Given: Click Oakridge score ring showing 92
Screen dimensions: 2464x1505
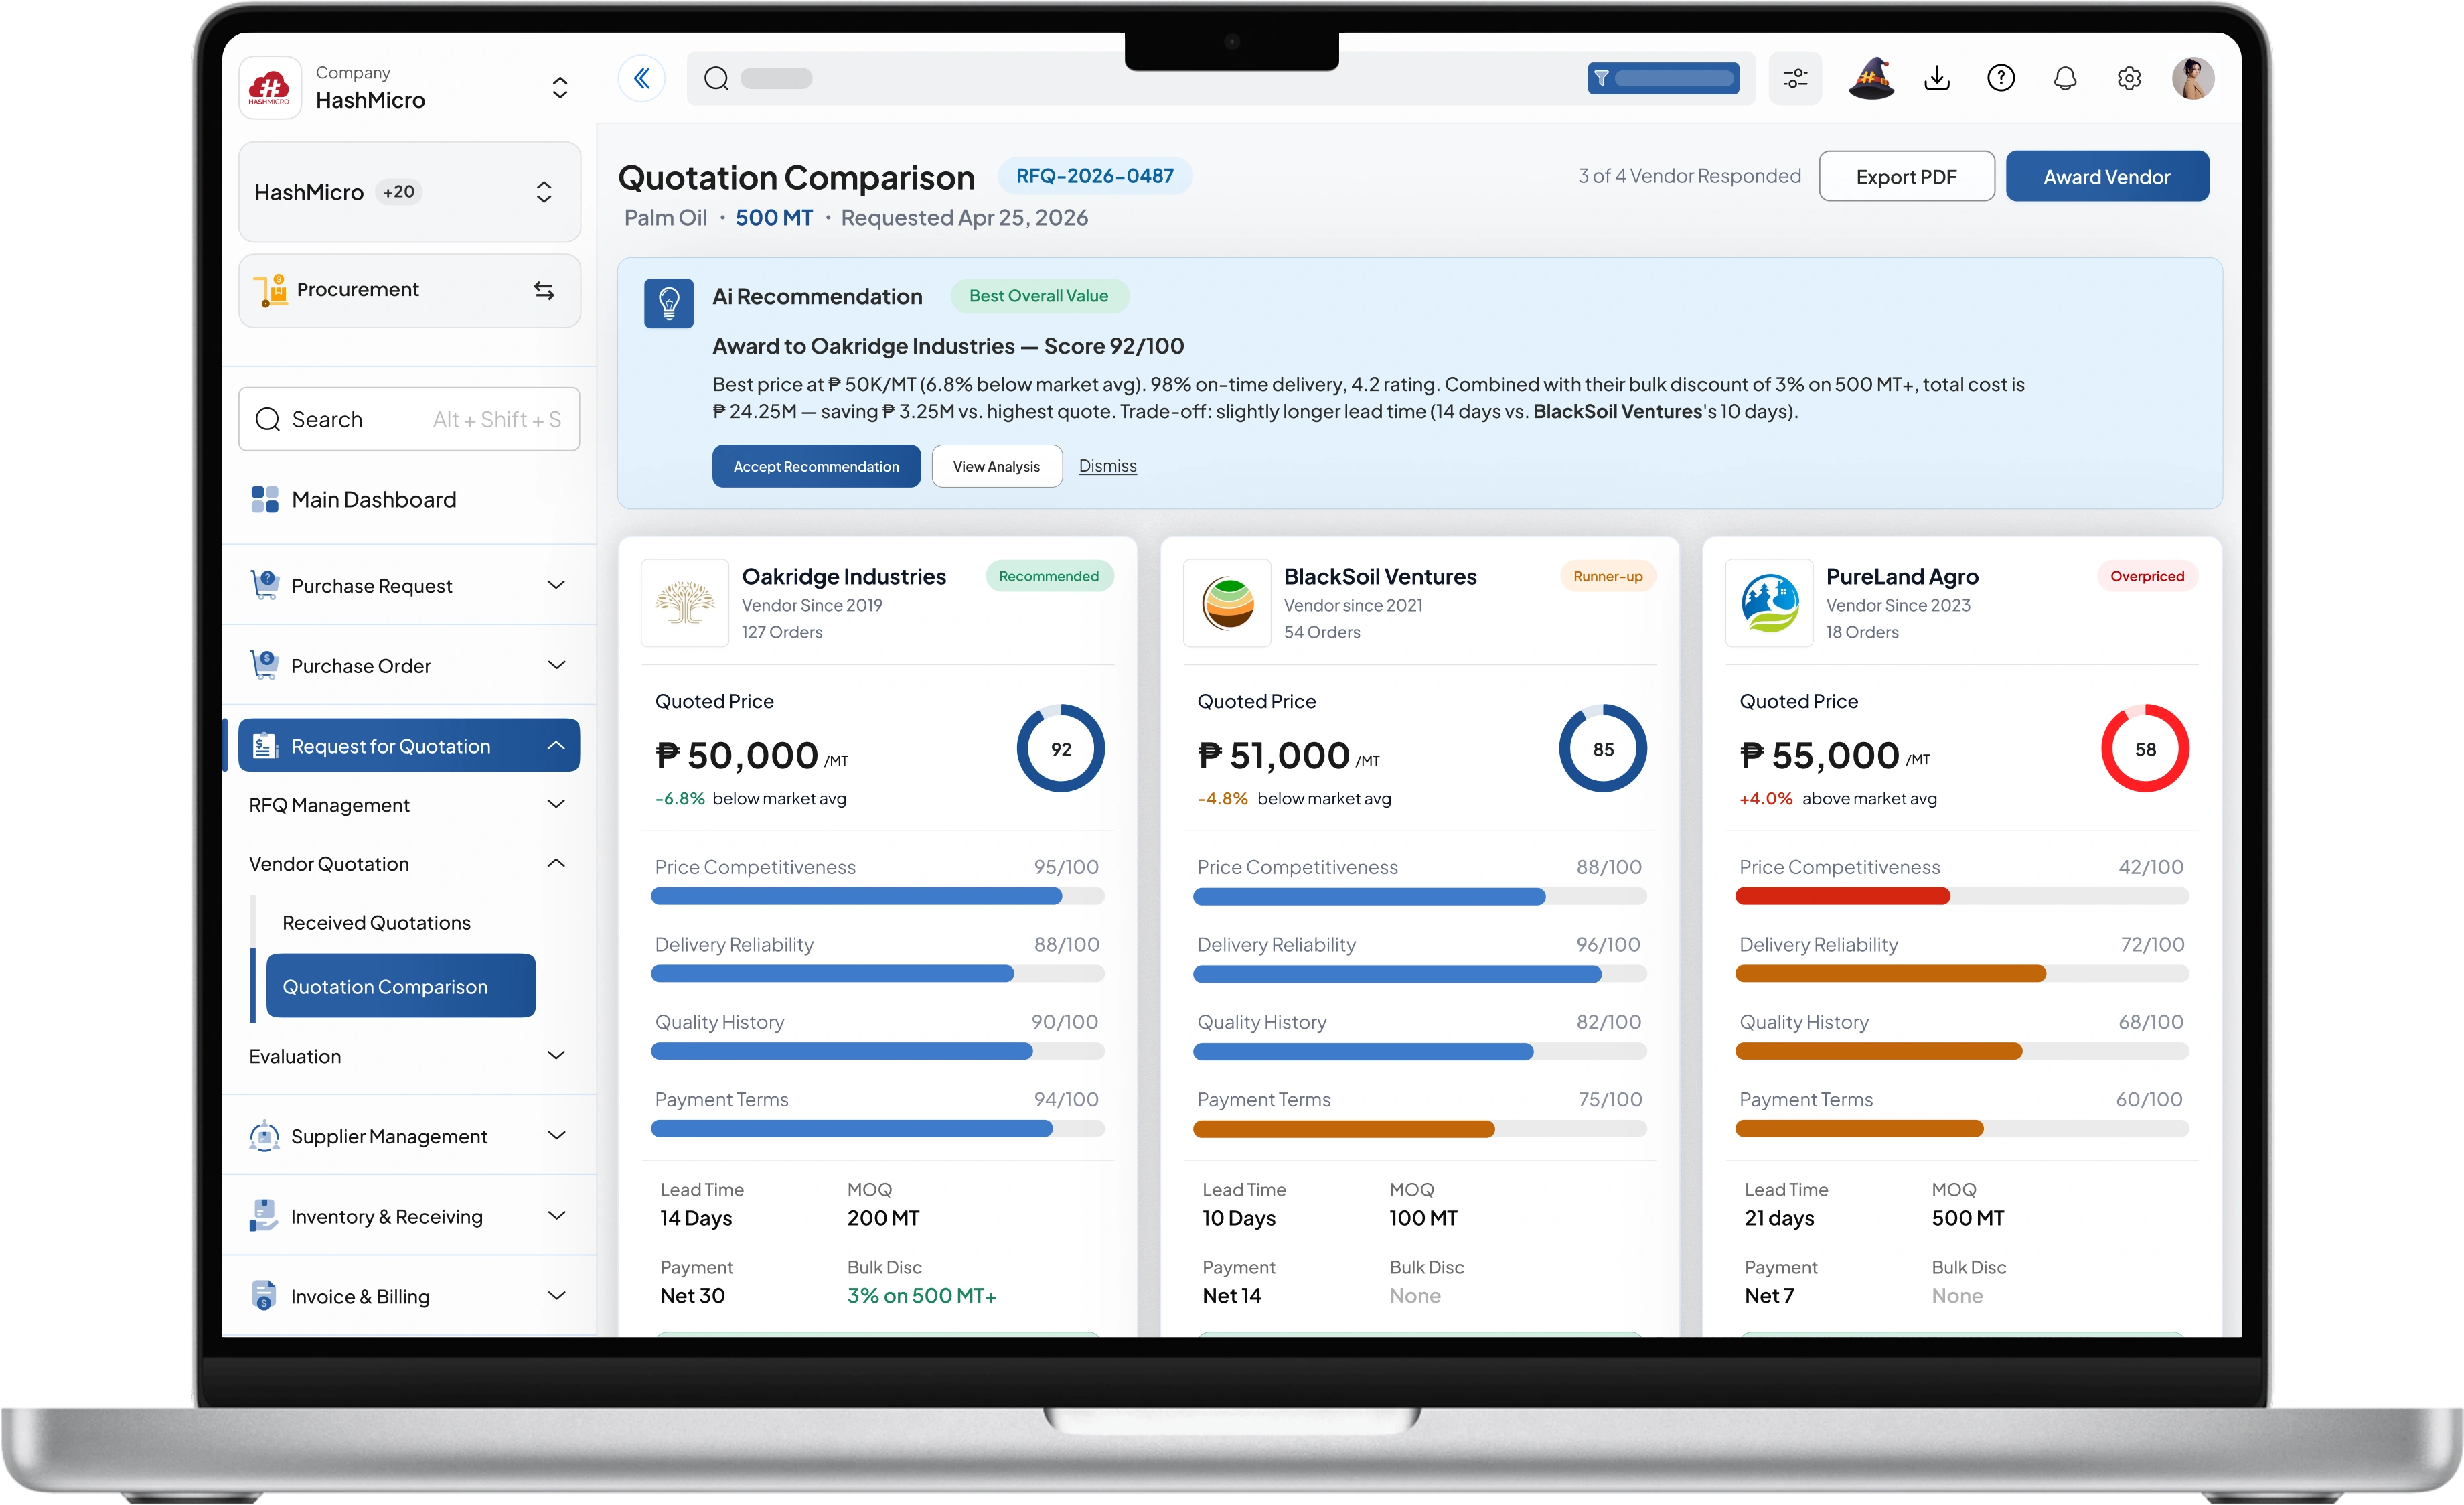Looking at the screenshot, I should [x=1060, y=749].
